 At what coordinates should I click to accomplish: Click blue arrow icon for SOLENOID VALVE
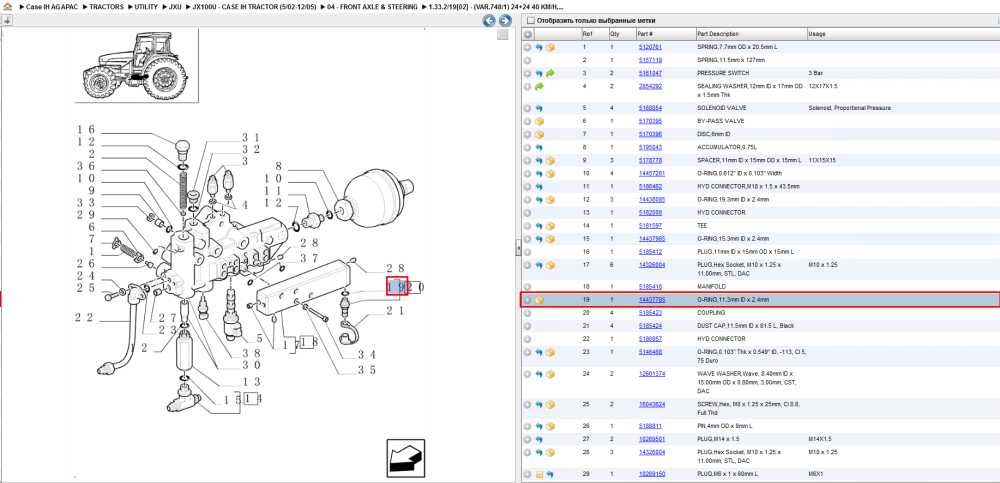point(539,108)
